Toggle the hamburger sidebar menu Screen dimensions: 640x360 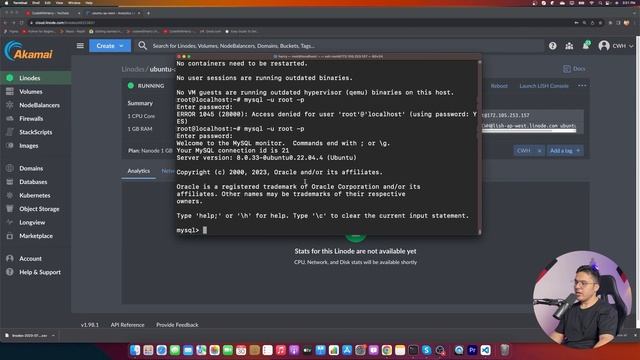click(80, 46)
